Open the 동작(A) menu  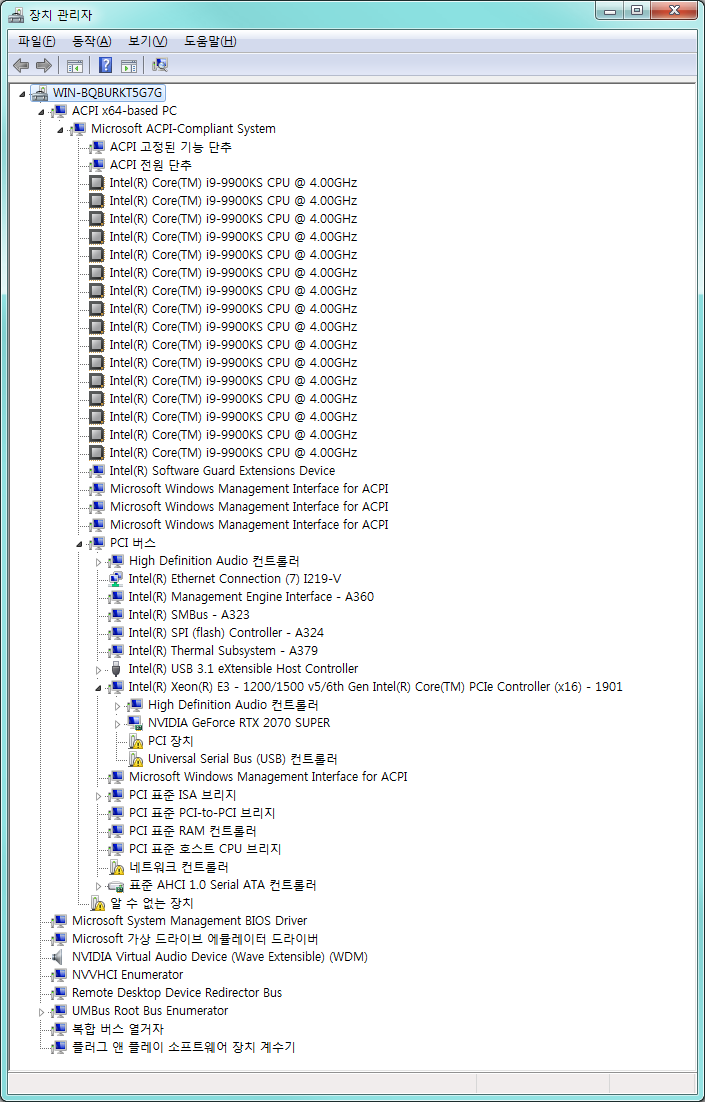92,41
